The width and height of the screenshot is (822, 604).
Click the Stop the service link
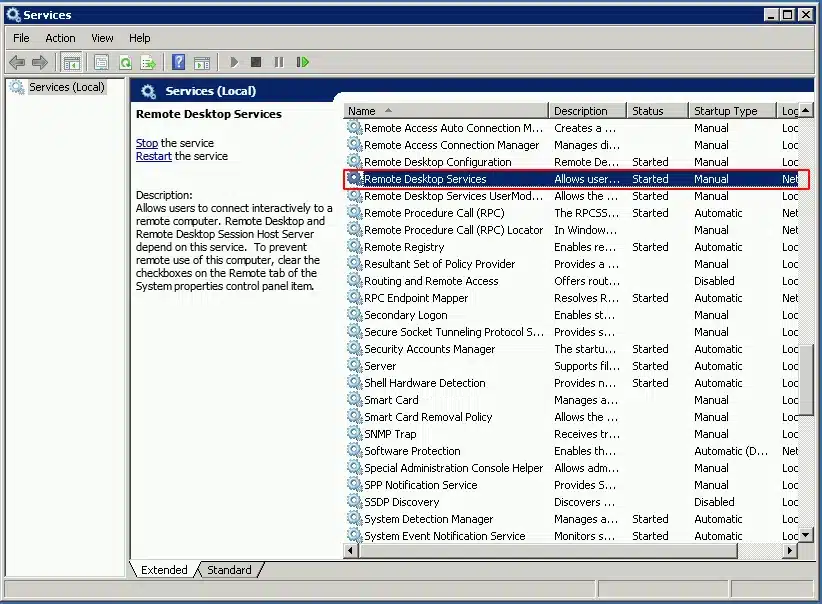[147, 143]
